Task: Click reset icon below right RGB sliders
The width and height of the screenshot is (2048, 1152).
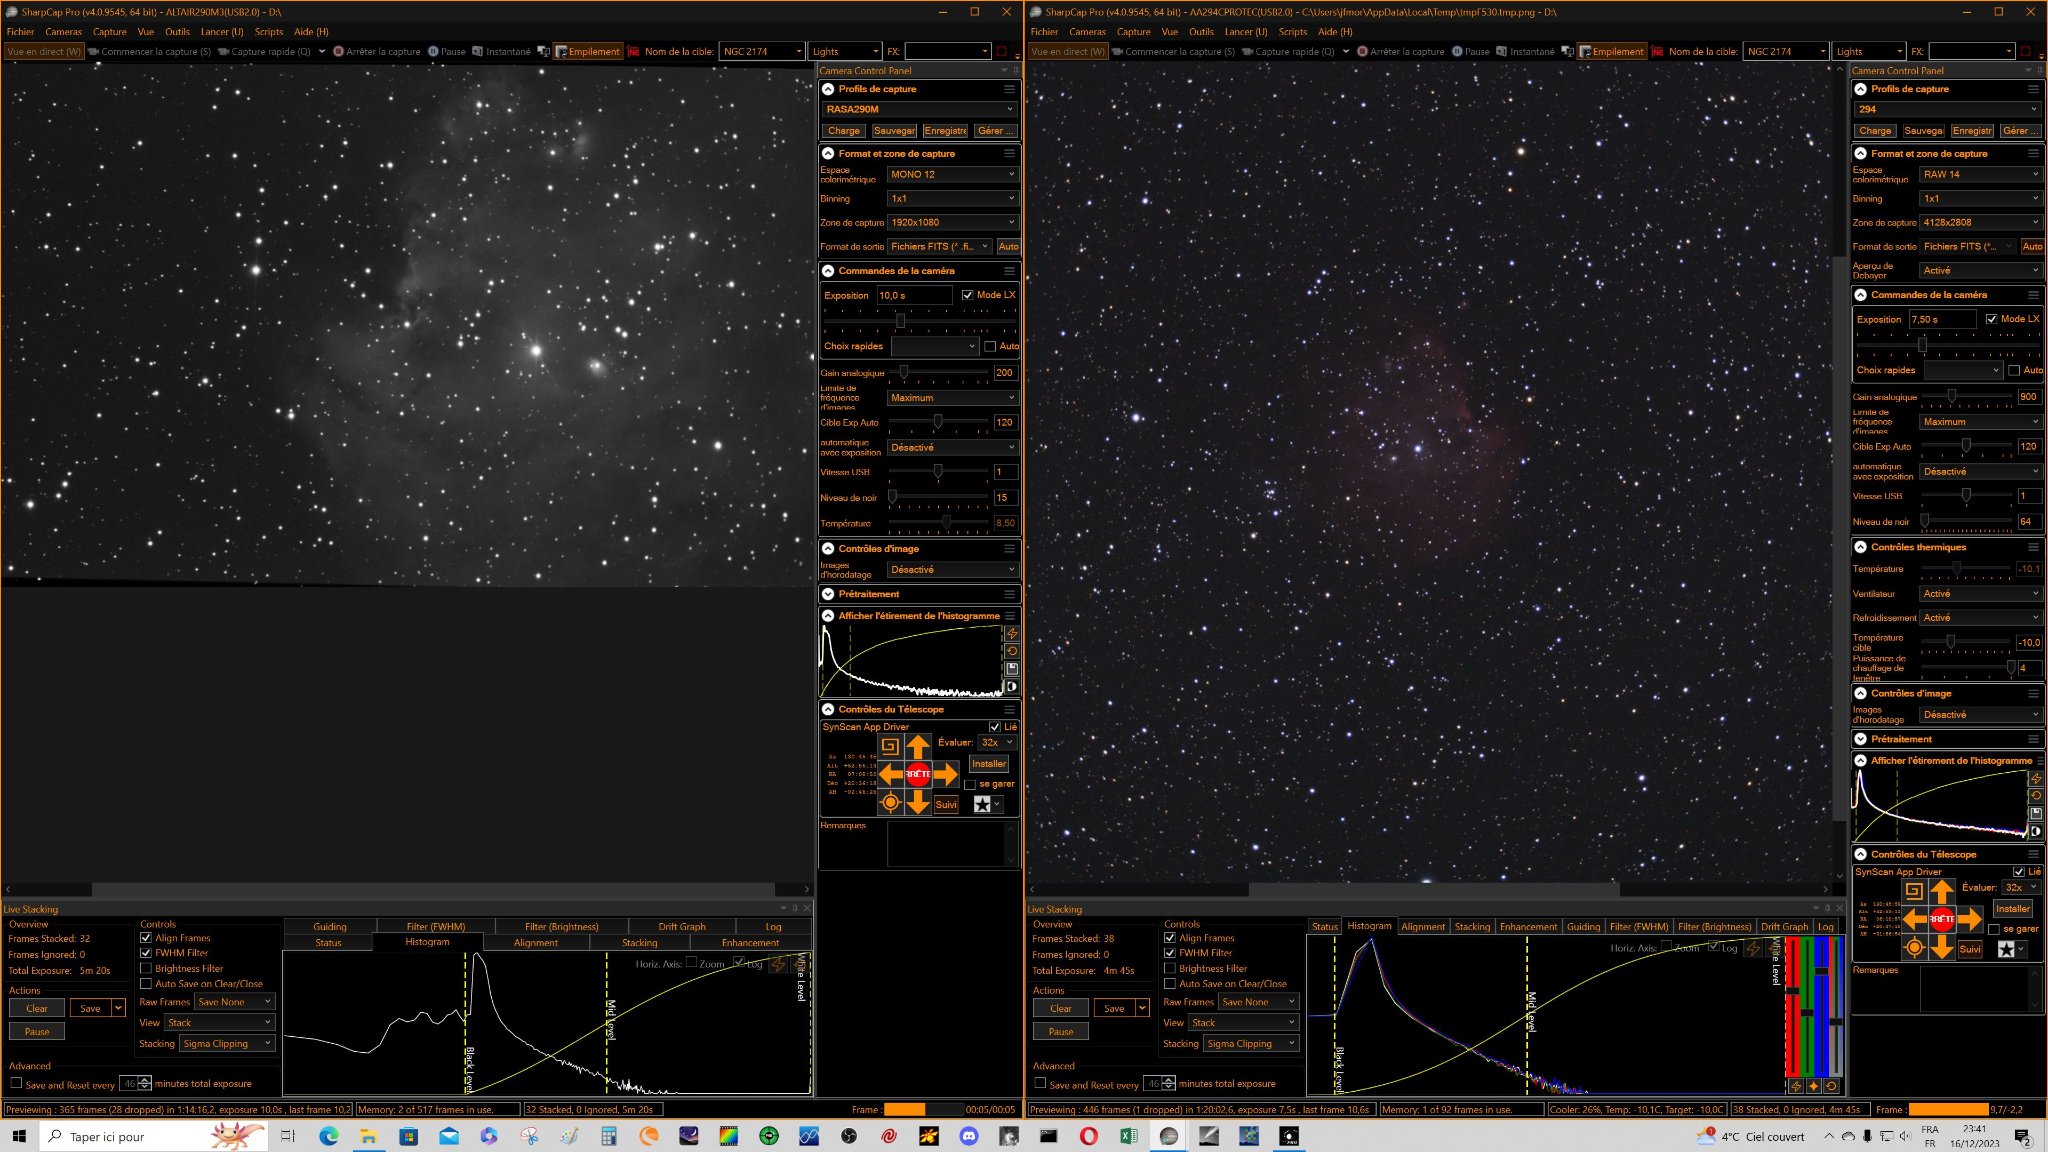Action: tap(1831, 1086)
